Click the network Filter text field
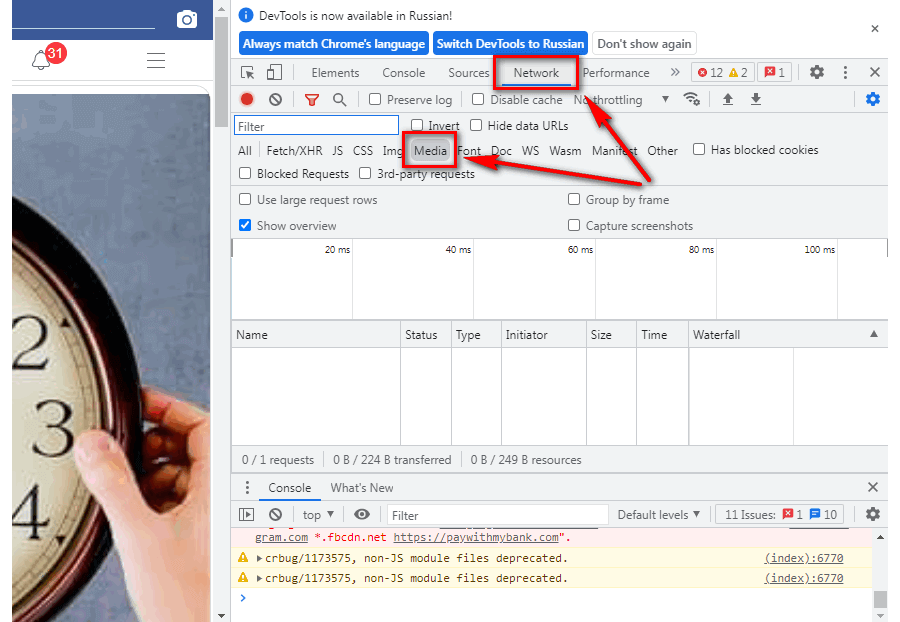 [x=317, y=126]
